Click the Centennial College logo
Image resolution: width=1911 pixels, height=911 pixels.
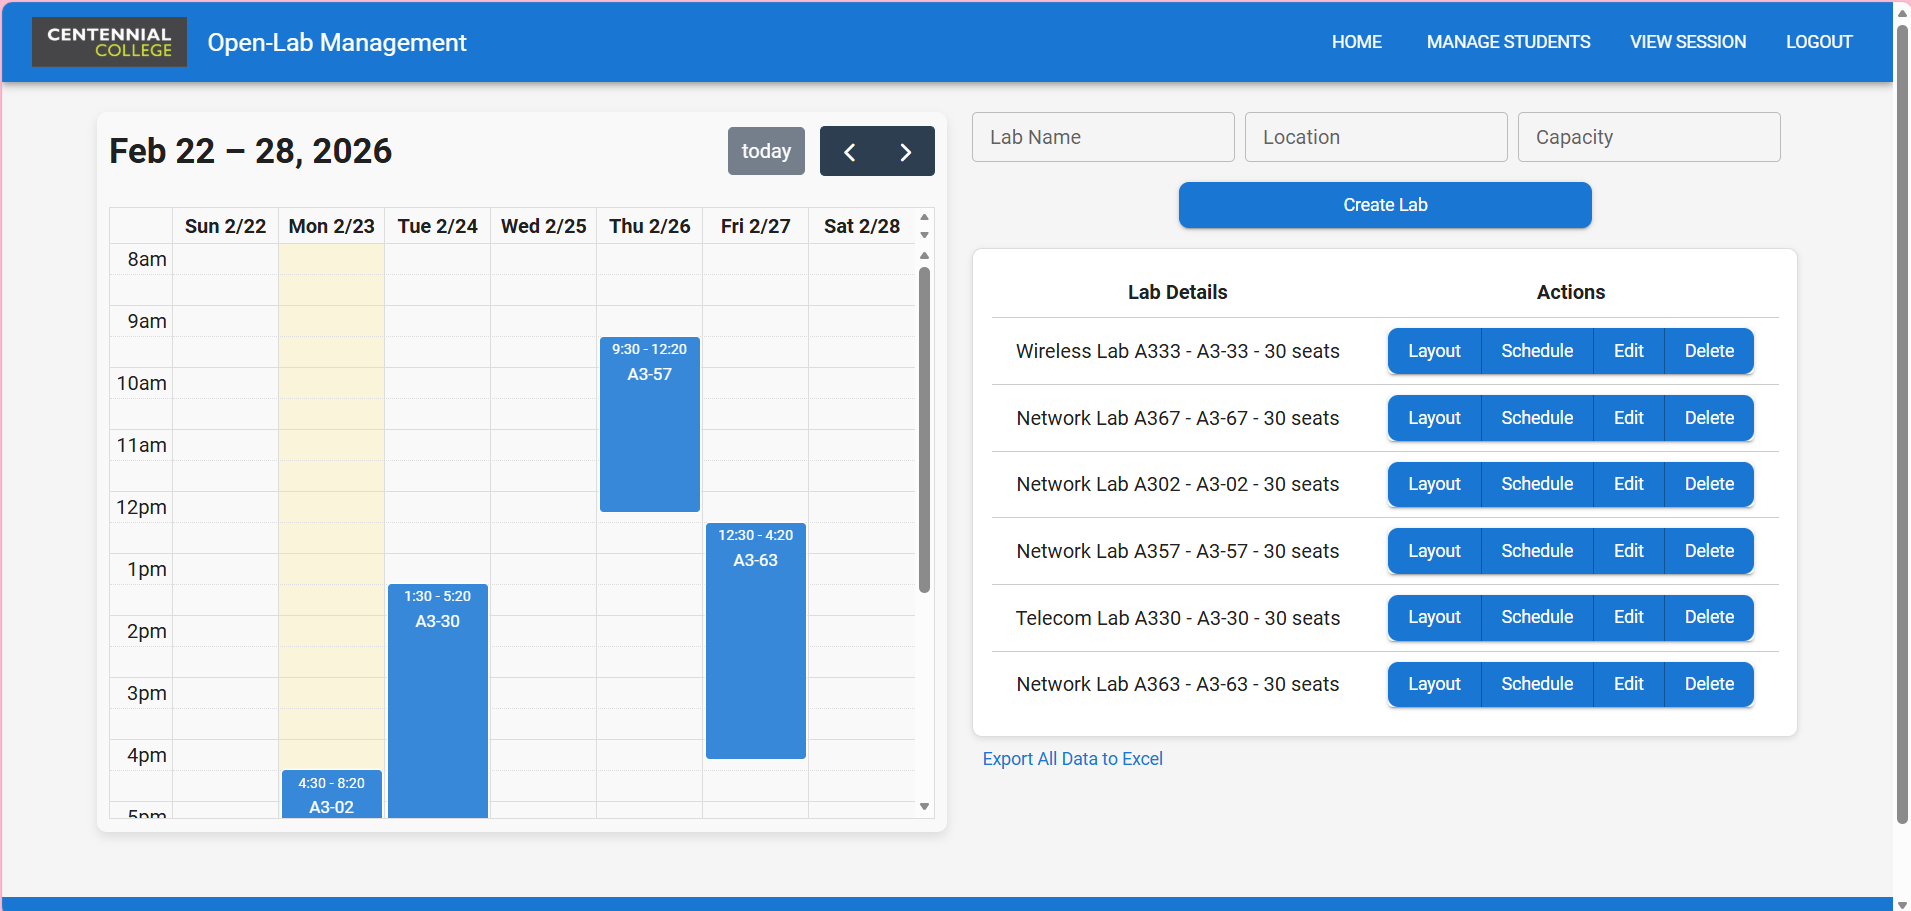coord(108,41)
